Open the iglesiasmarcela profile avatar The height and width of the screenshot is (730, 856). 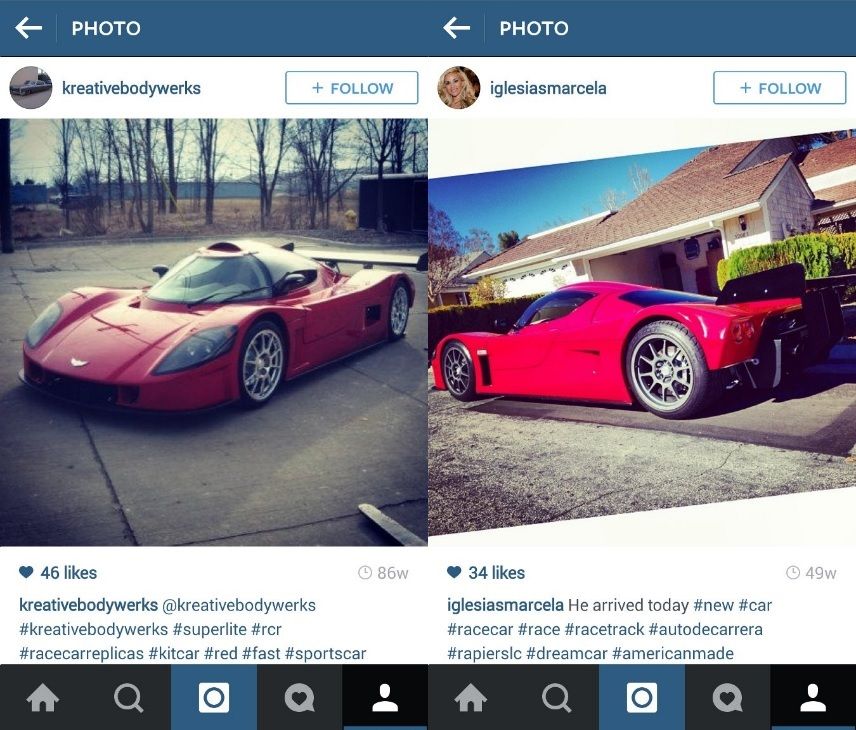click(x=459, y=87)
